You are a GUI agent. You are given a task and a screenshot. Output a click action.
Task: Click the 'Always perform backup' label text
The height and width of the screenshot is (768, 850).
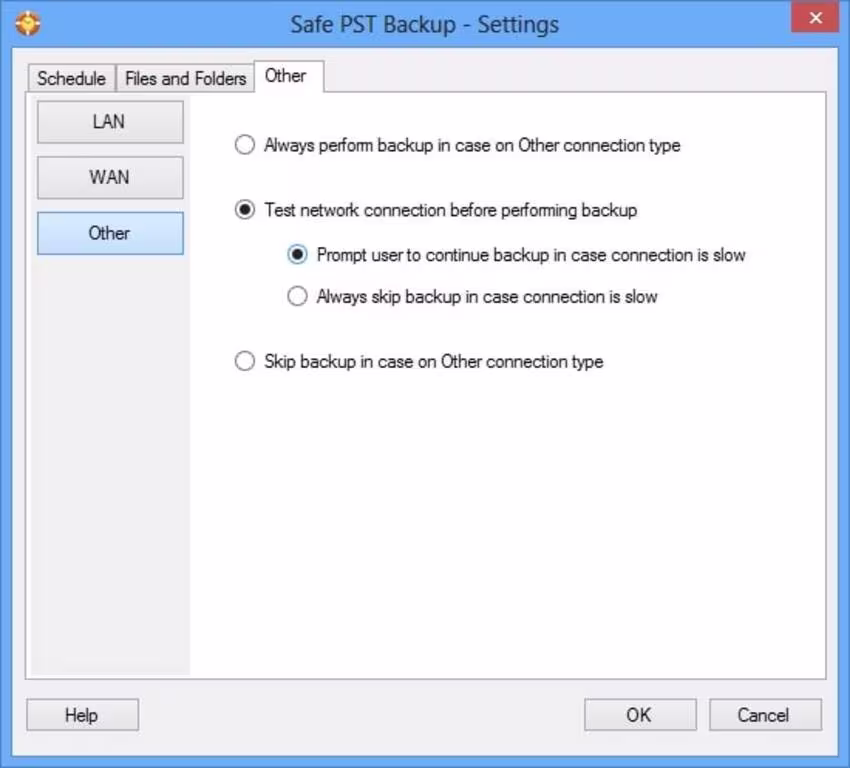pos(472,146)
